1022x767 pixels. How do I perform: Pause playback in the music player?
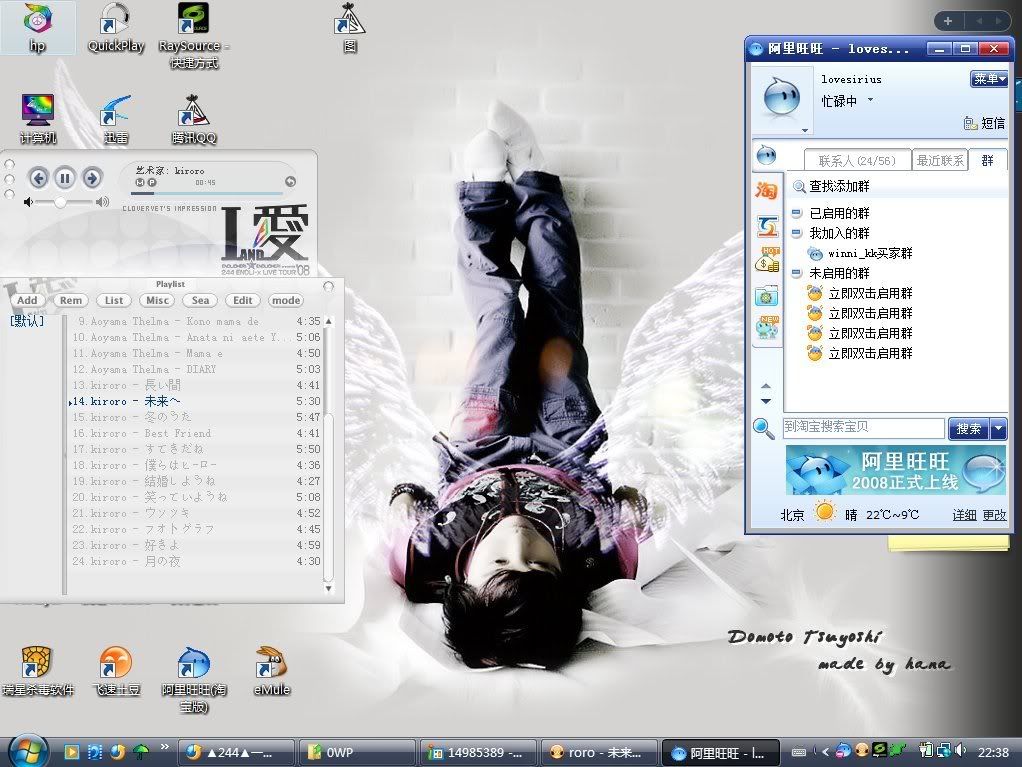[65, 178]
